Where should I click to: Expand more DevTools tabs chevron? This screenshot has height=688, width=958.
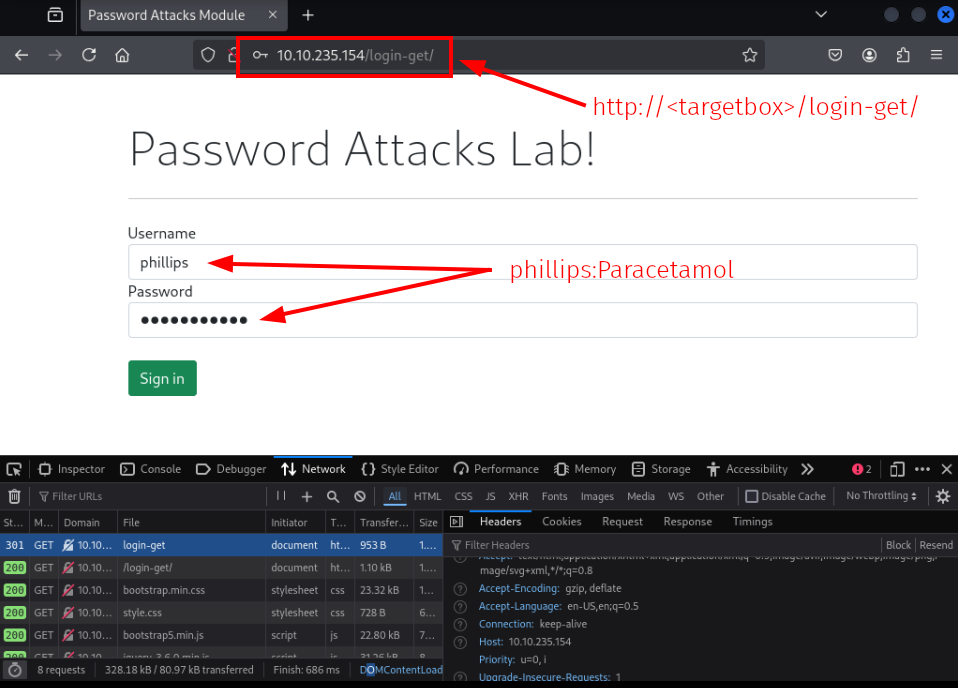click(x=807, y=469)
